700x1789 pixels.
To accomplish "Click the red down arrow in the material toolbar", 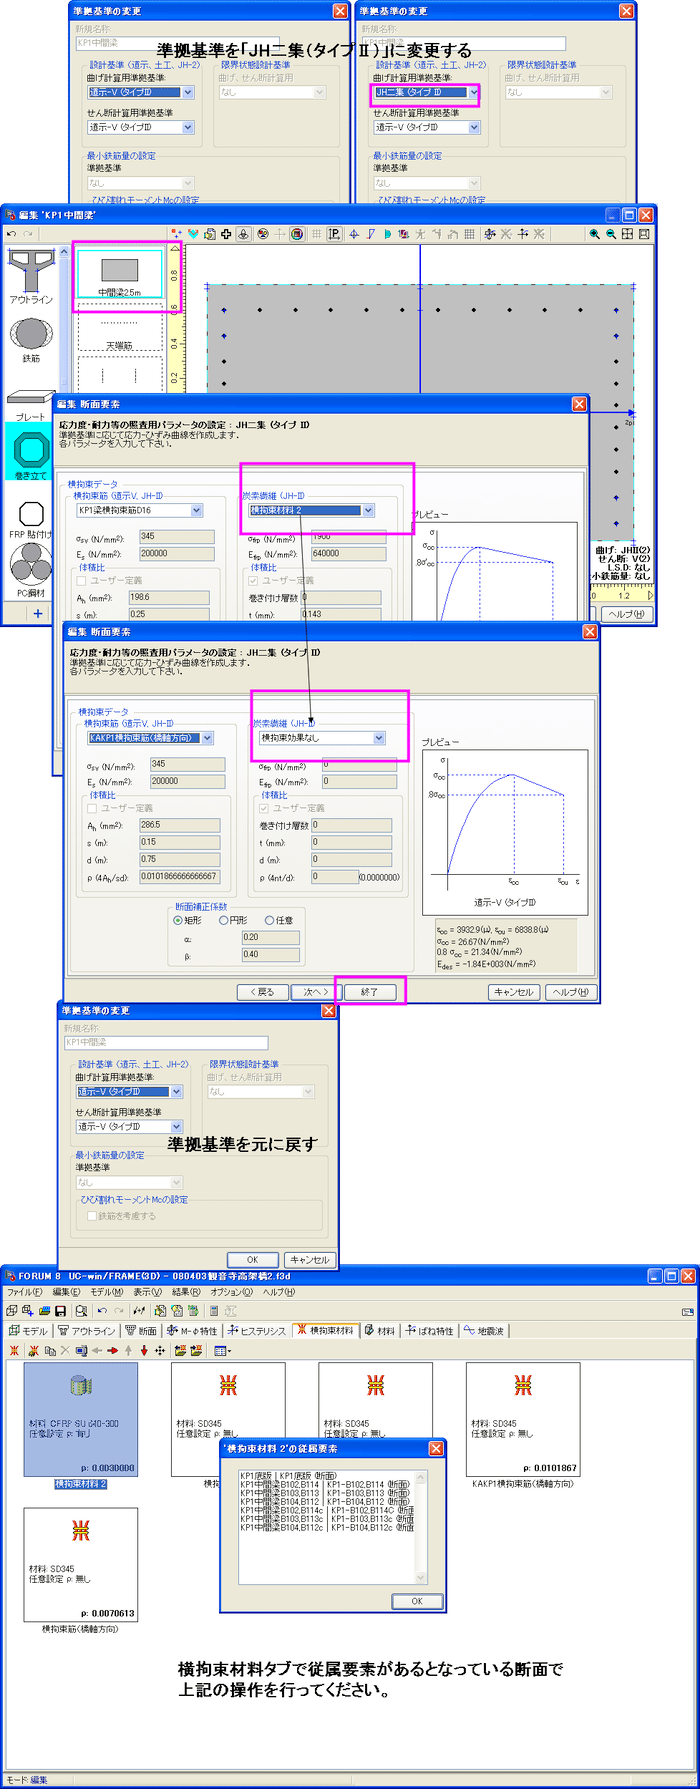I will [x=144, y=1350].
